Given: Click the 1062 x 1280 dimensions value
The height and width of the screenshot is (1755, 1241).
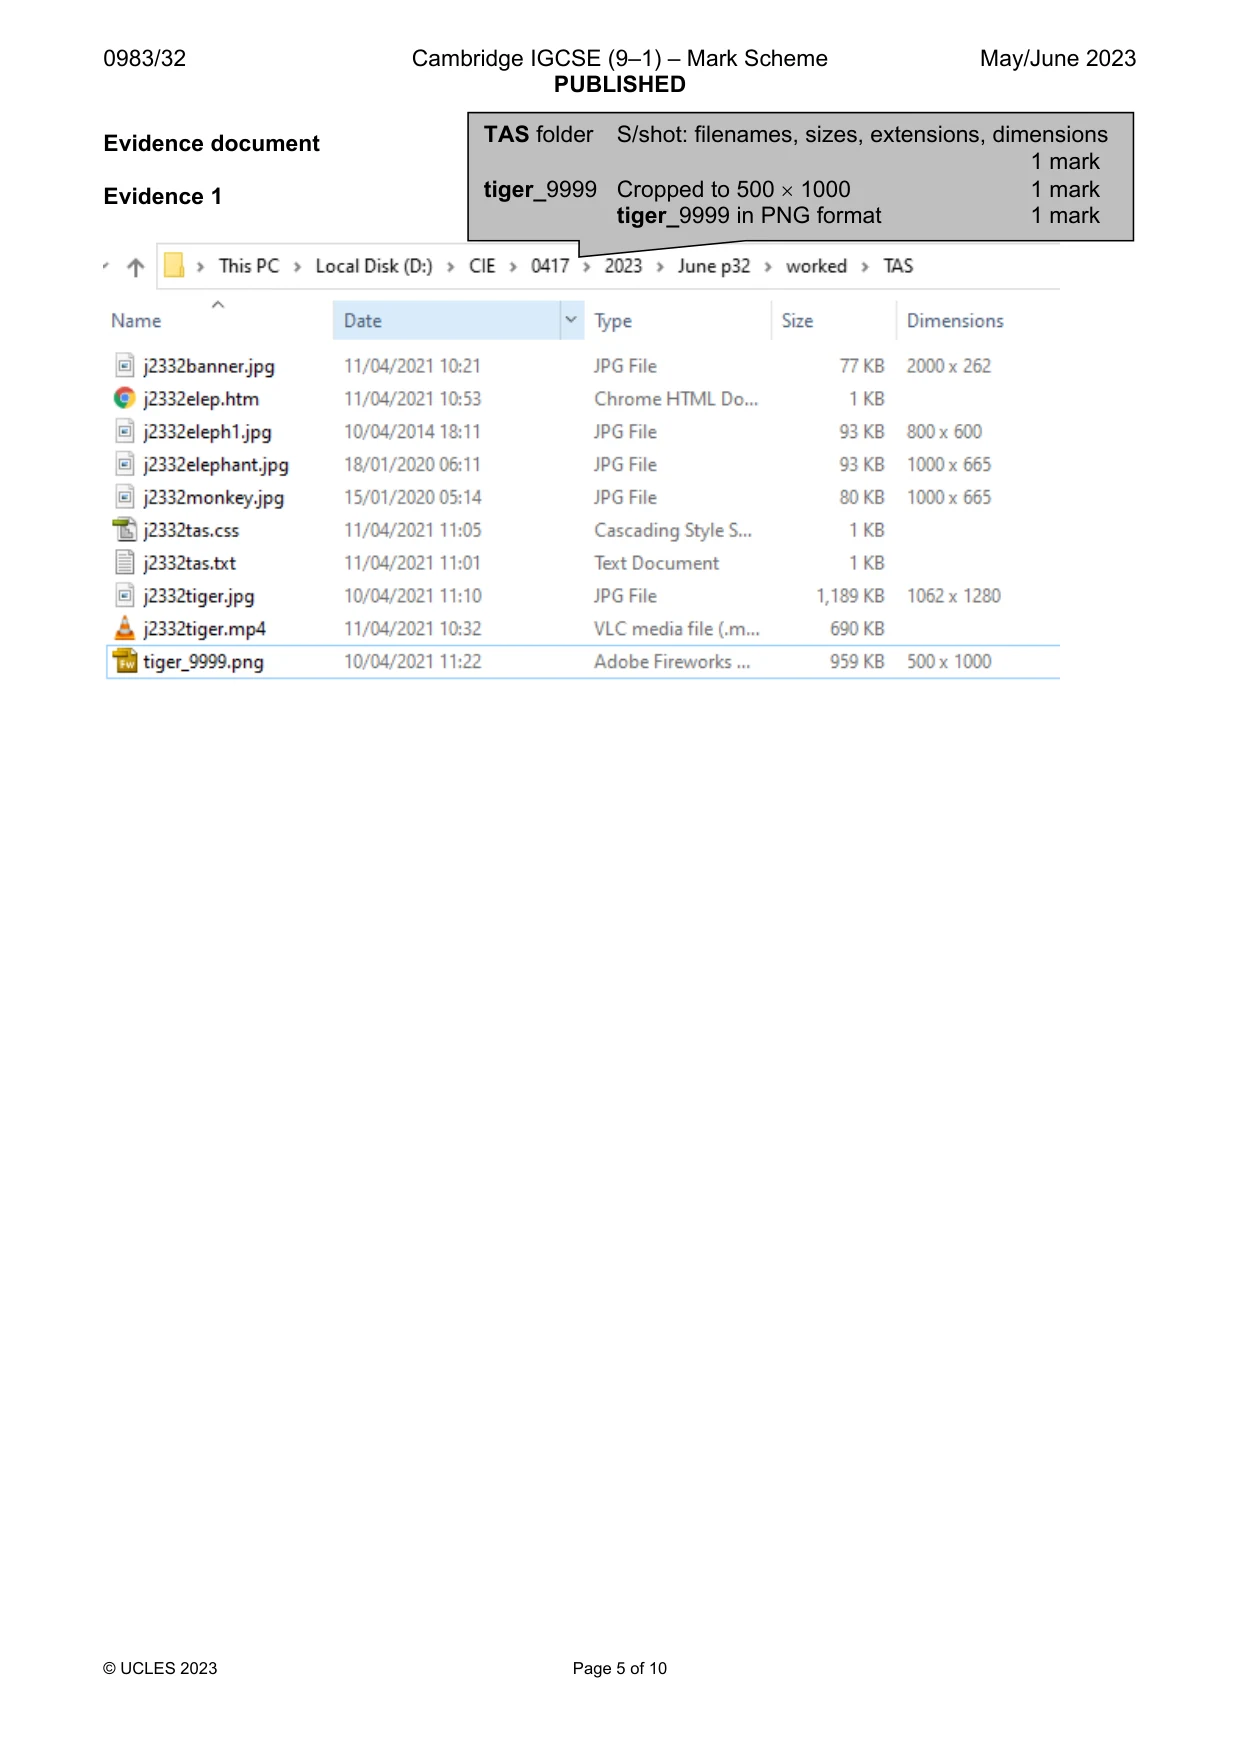Looking at the screenshot, I should point(954,596).
